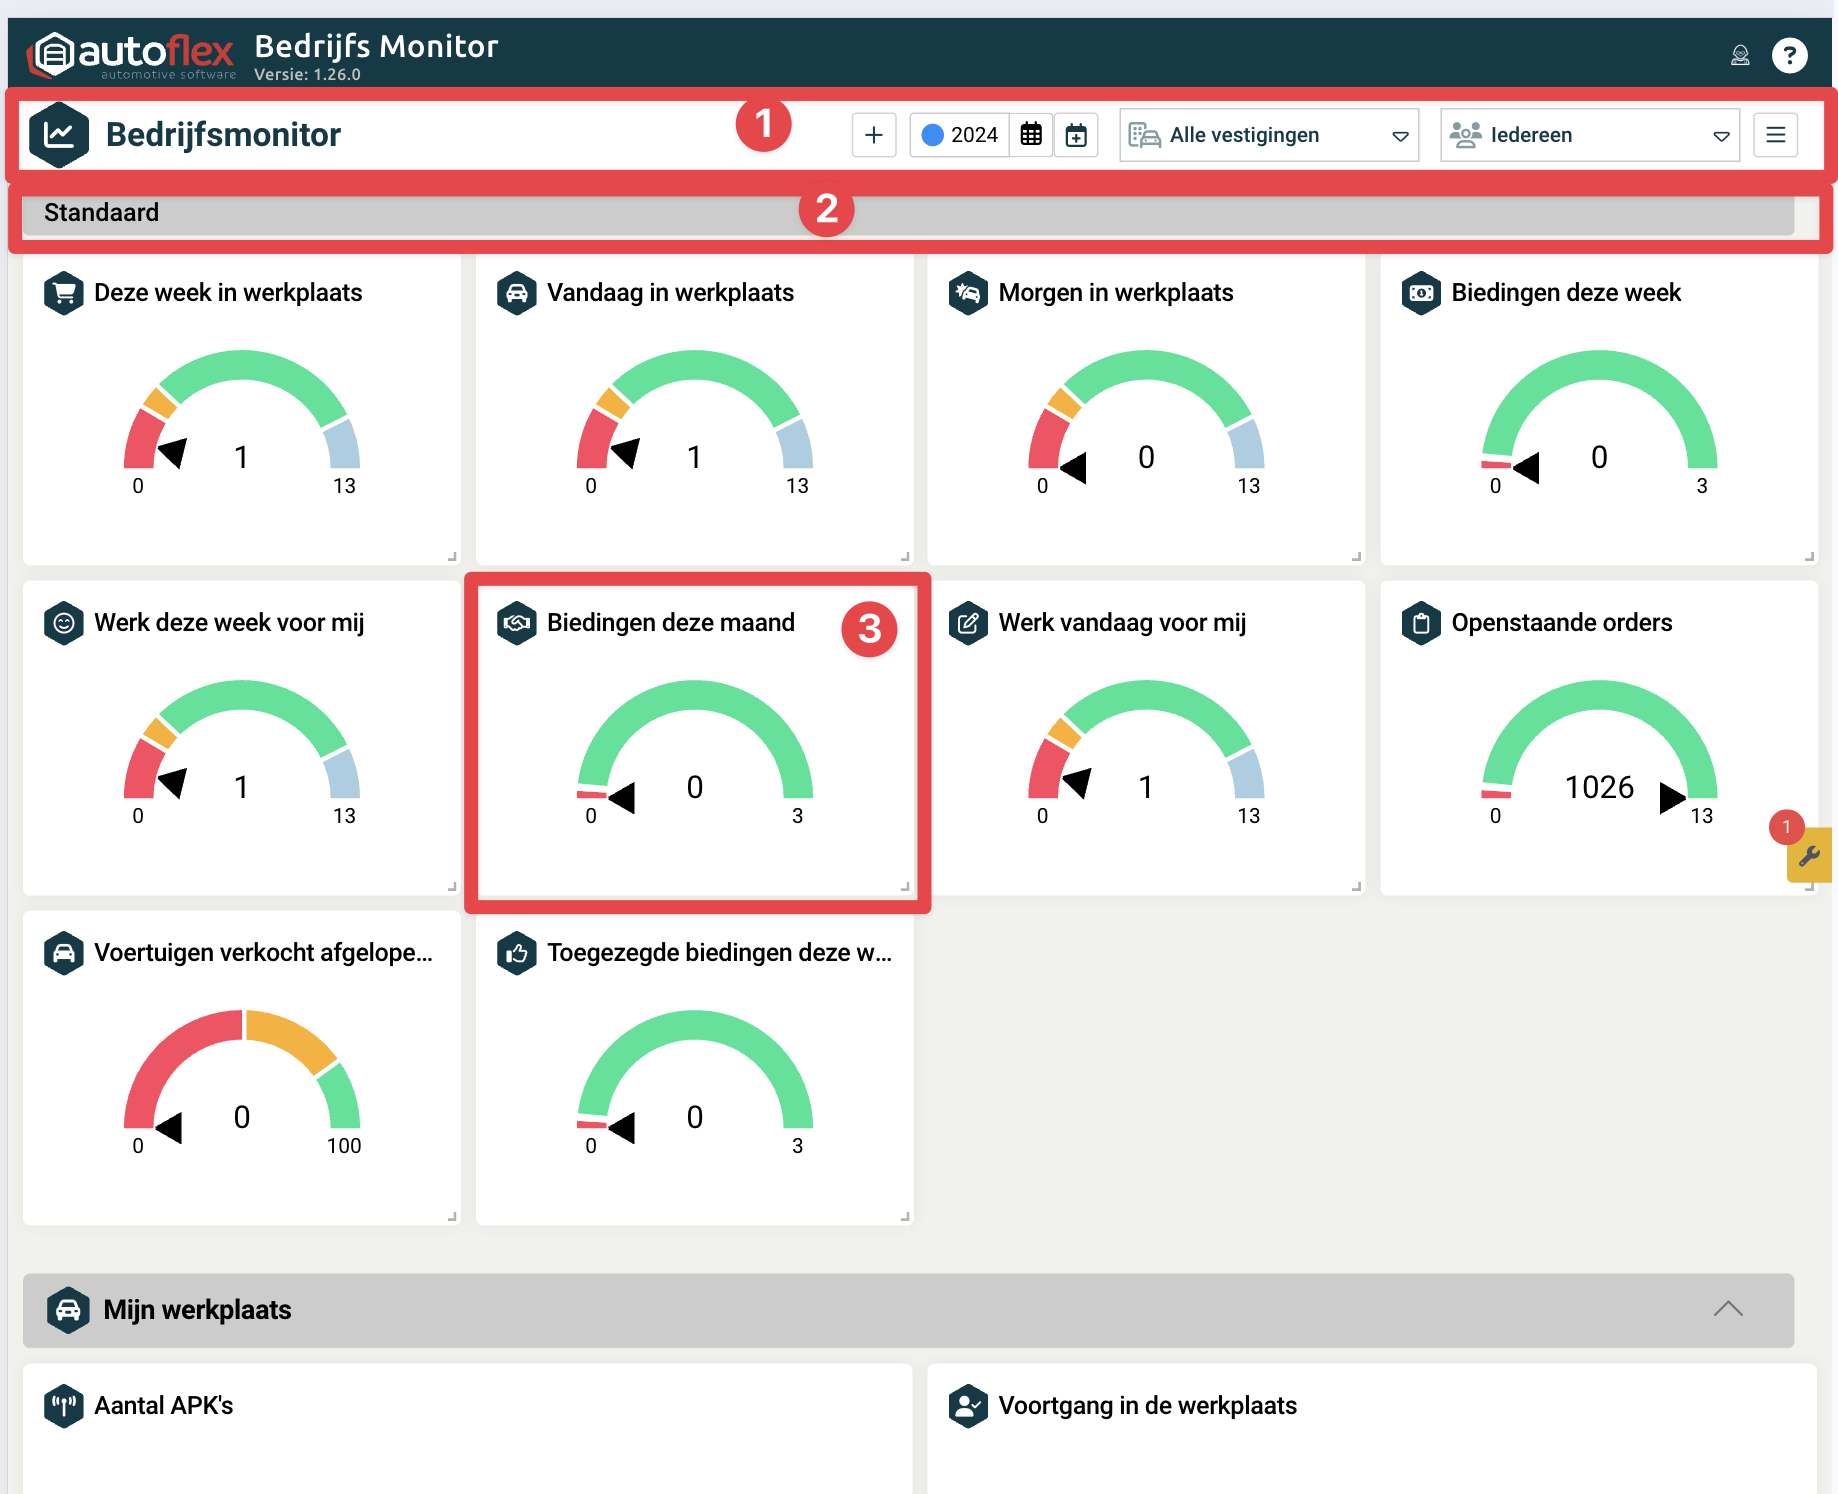The width and height of the screenshot is (1838, 1494).
Task: Click the Voortgang in de werkplaats title
Action: 1147,1406
